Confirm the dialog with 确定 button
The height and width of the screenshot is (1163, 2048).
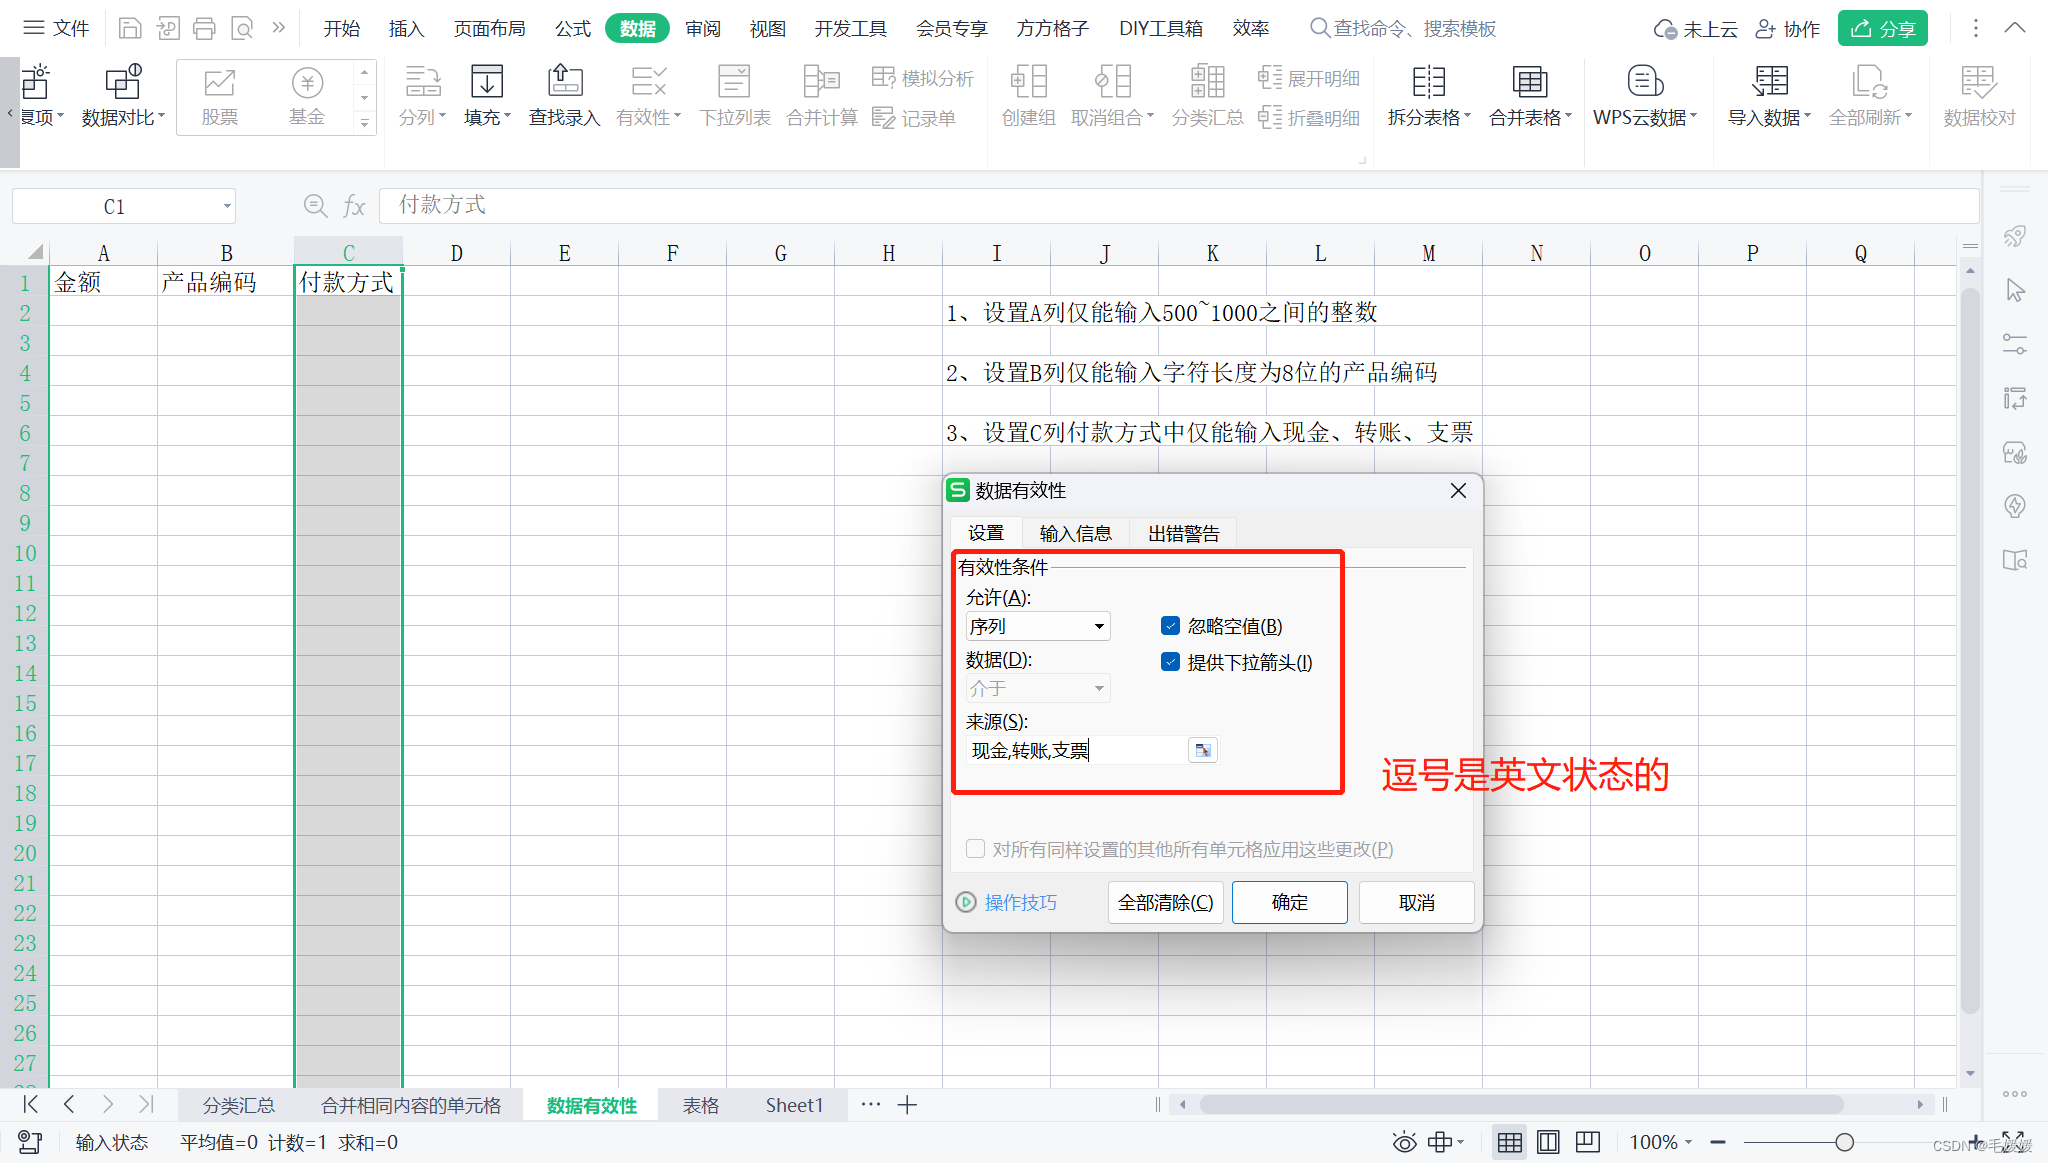click(1289, 902)
